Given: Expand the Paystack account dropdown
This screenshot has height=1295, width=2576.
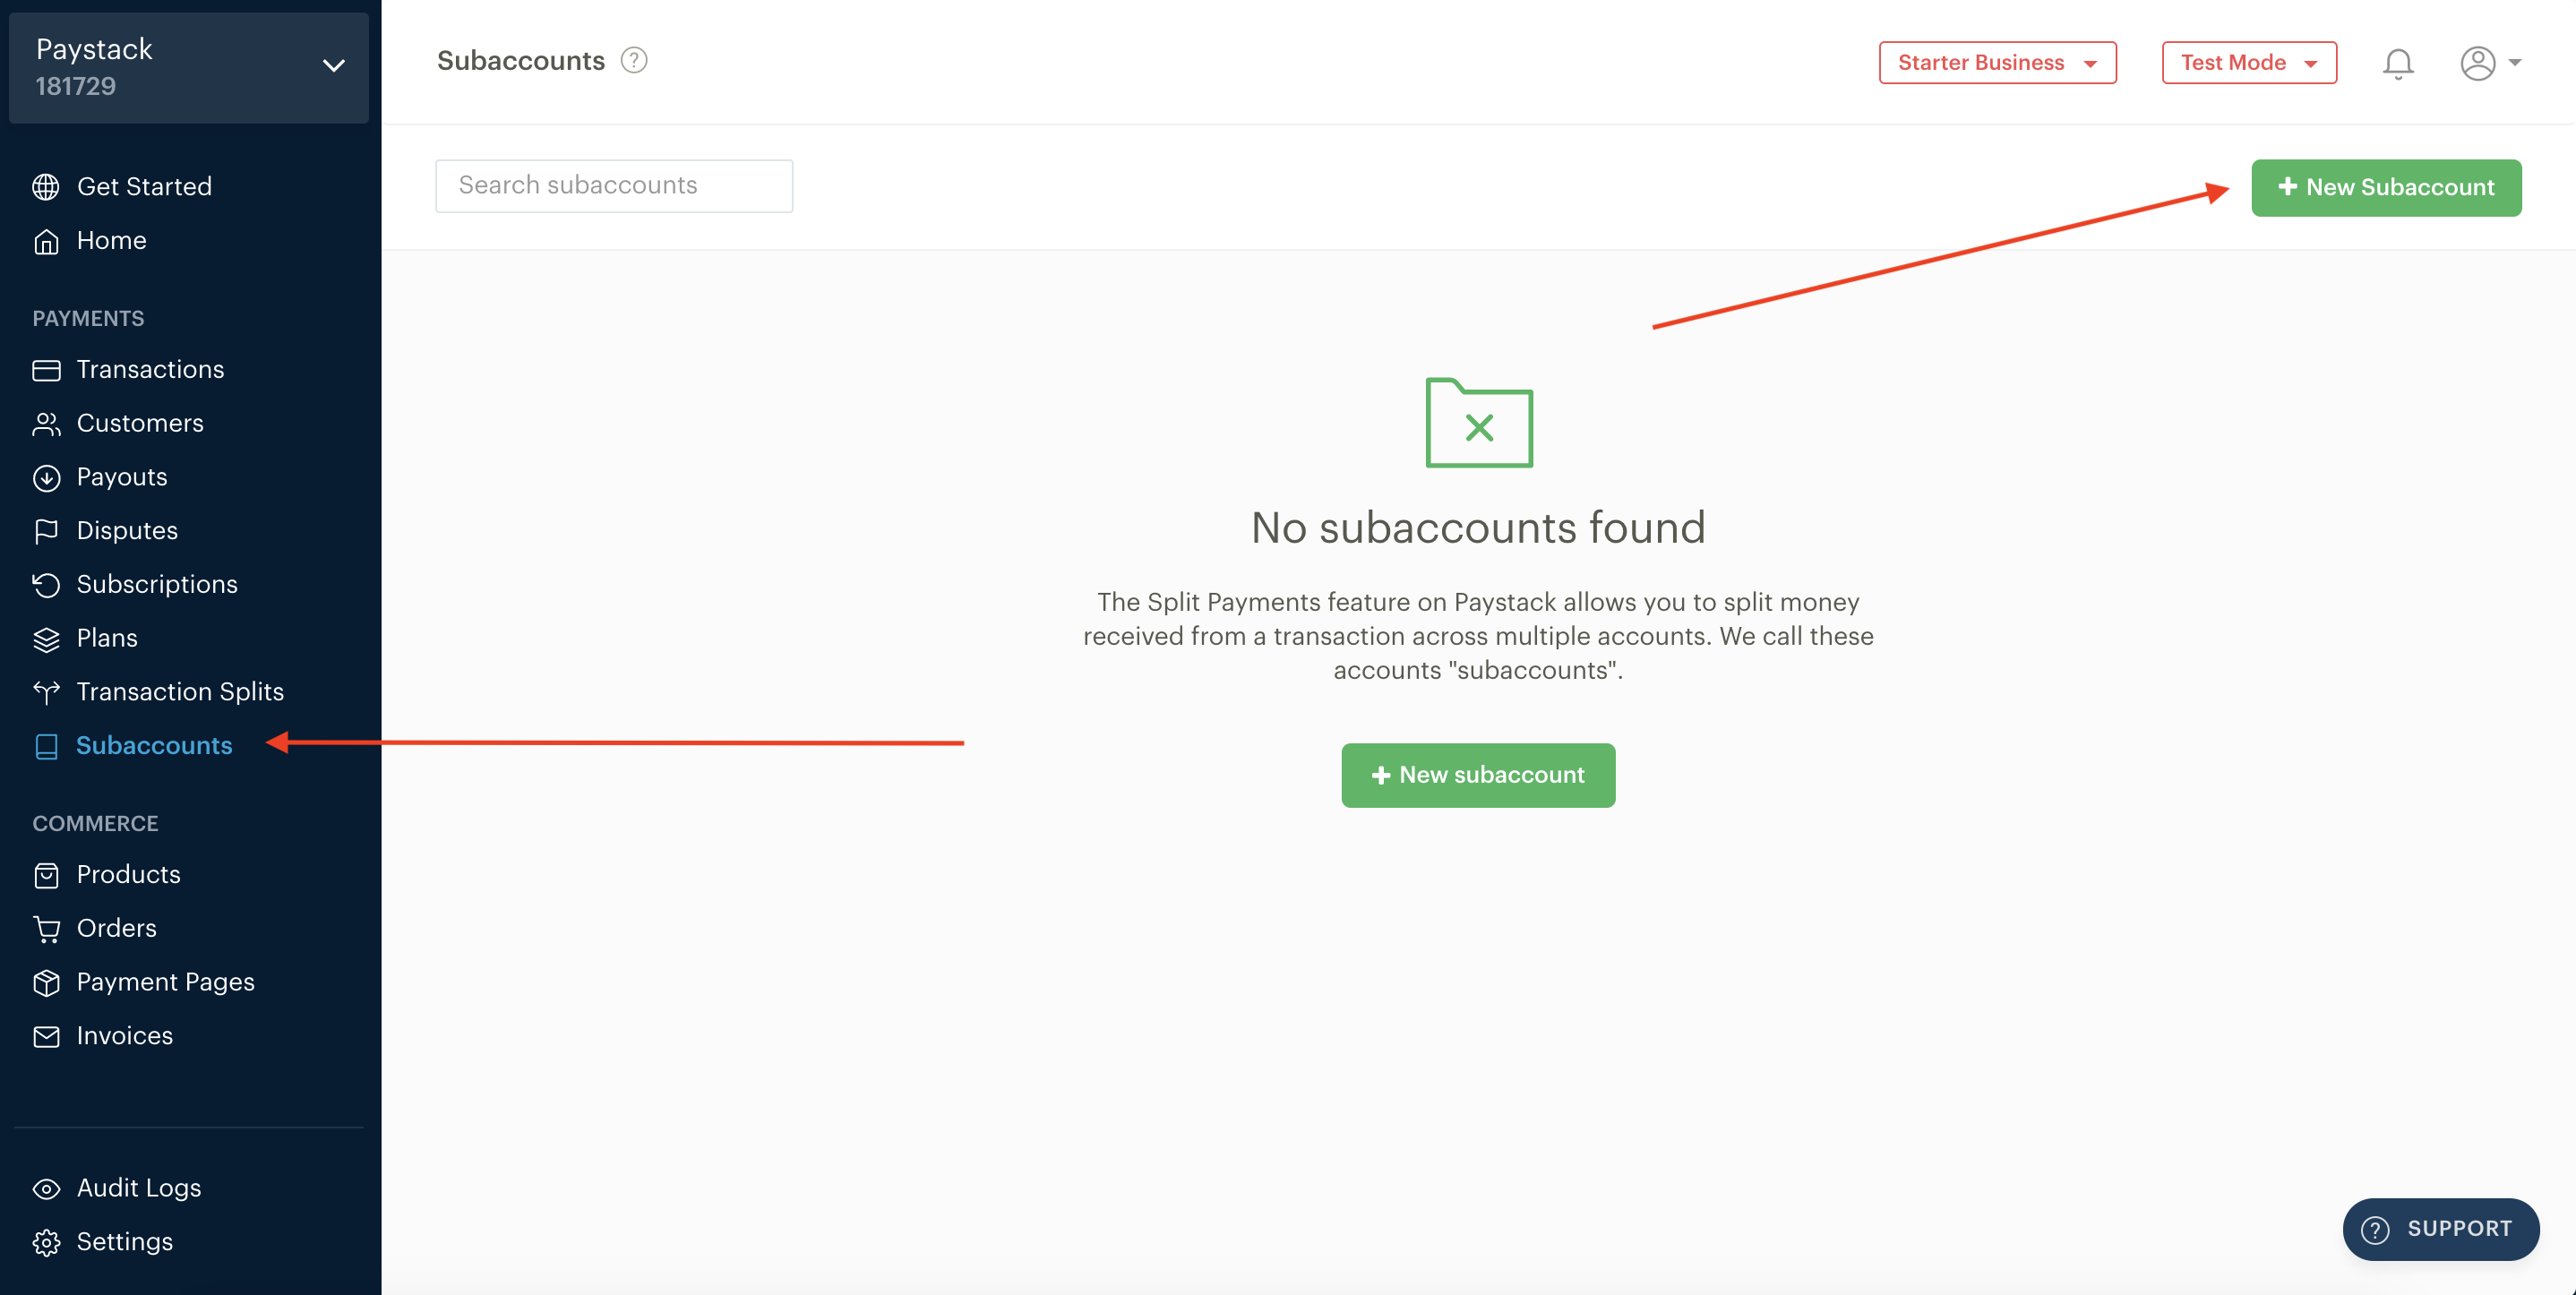Looking at the screenshot, I should (x=329, y=64).
